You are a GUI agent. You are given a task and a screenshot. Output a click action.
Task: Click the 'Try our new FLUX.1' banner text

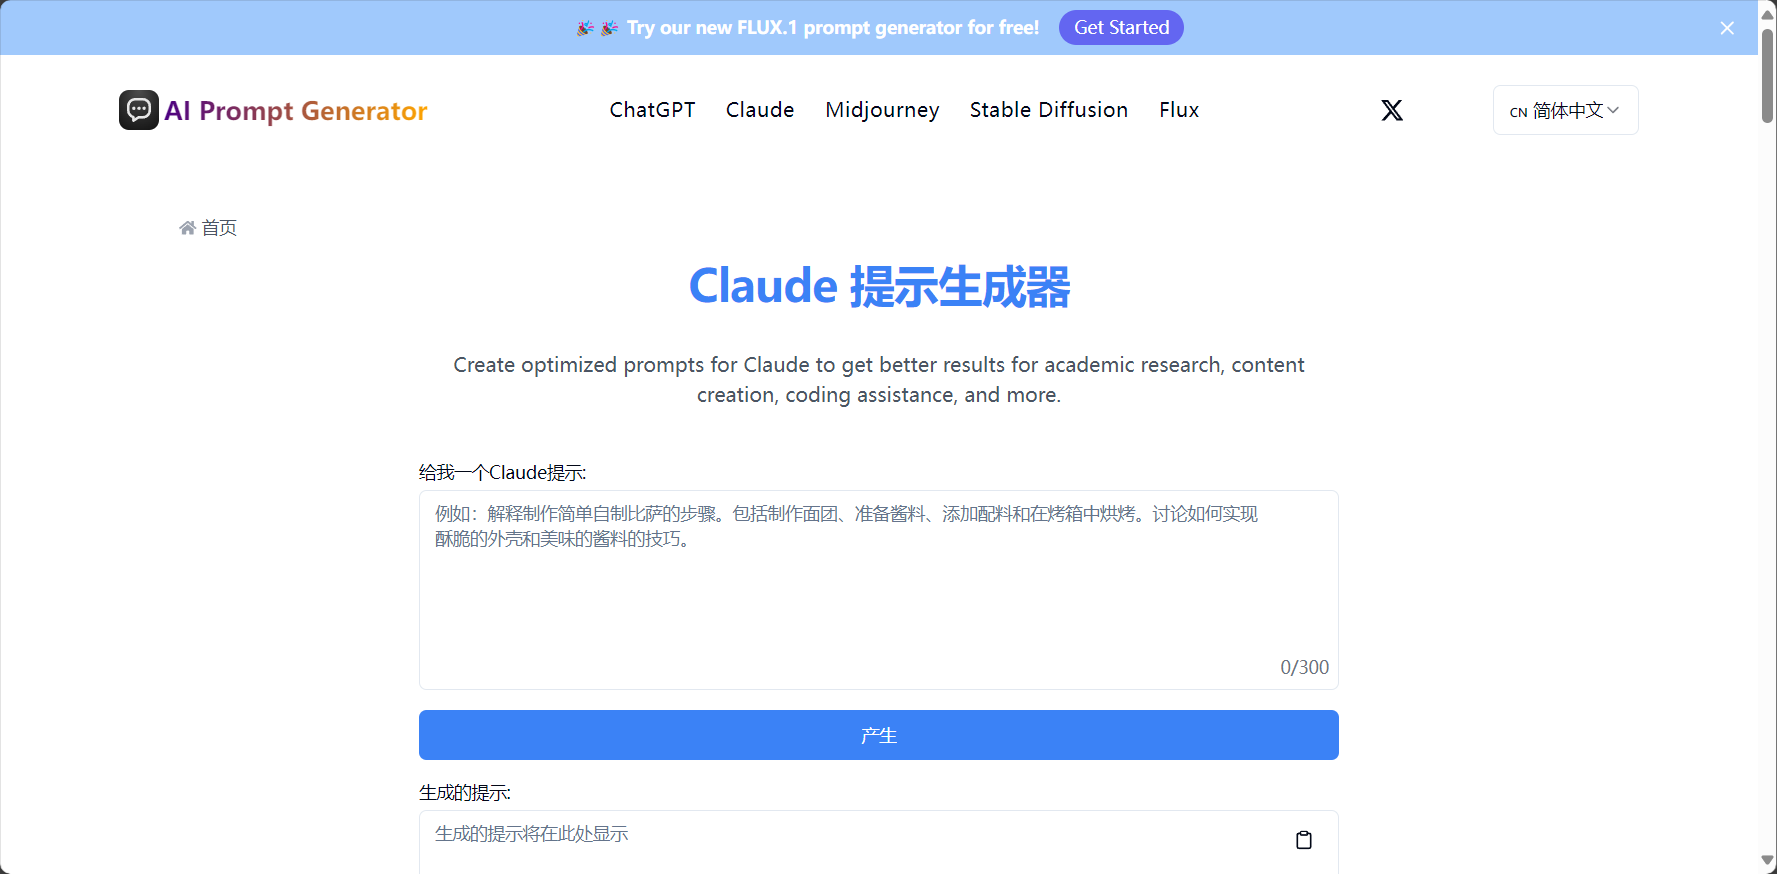pos(833,28)
